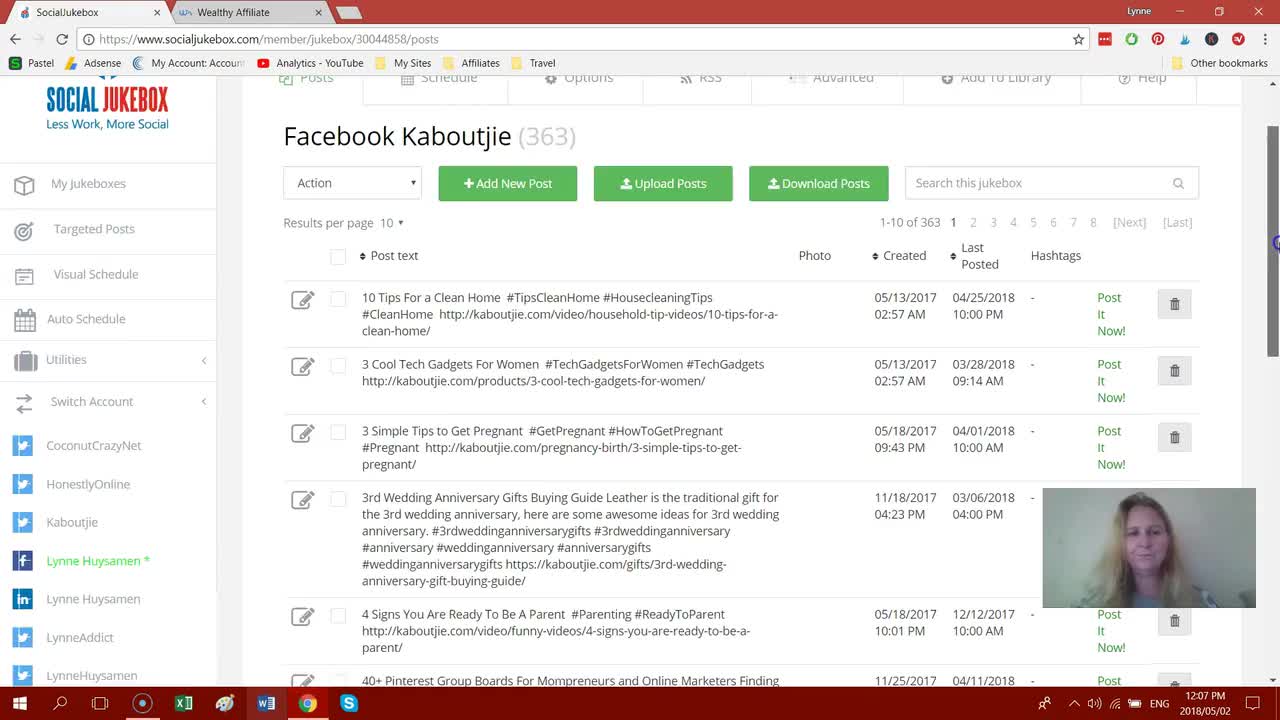The width and height of the screenshot is (1280, 720).
Task: Select the LynneAddict Twitter icon
Action: click(22, 637)
